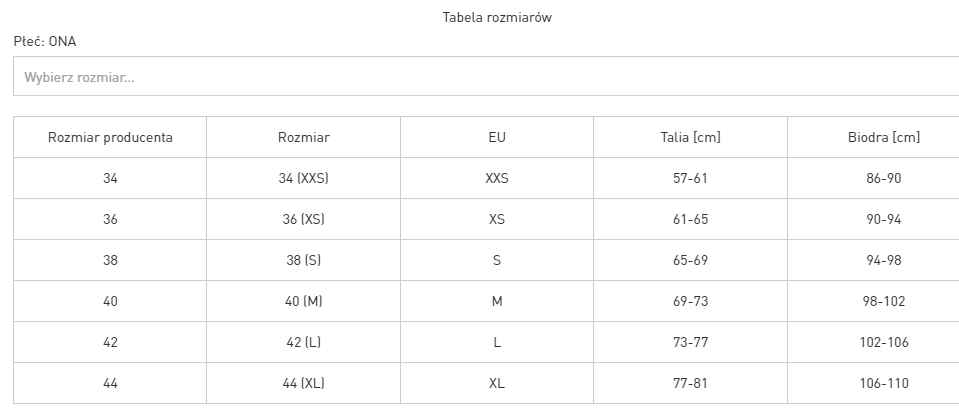The height and width of the screenshot is (408, 959).
Task: Click the 'Płeć: ONA' label
Action: 45,41
